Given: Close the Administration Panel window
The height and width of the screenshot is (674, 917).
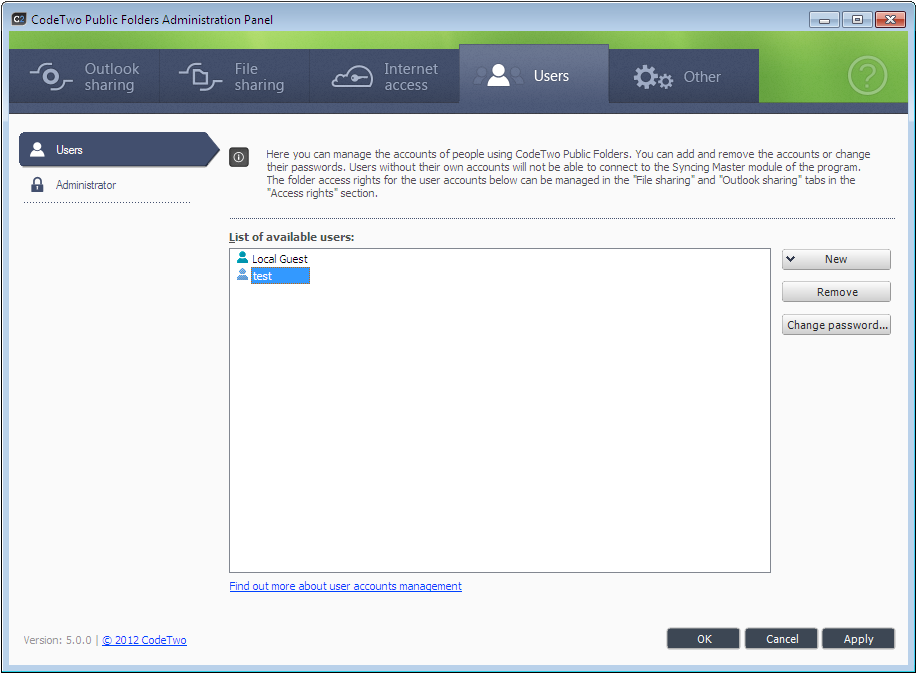Looking at the screenshot, I should pyautogui.click(x=890, y=20).
